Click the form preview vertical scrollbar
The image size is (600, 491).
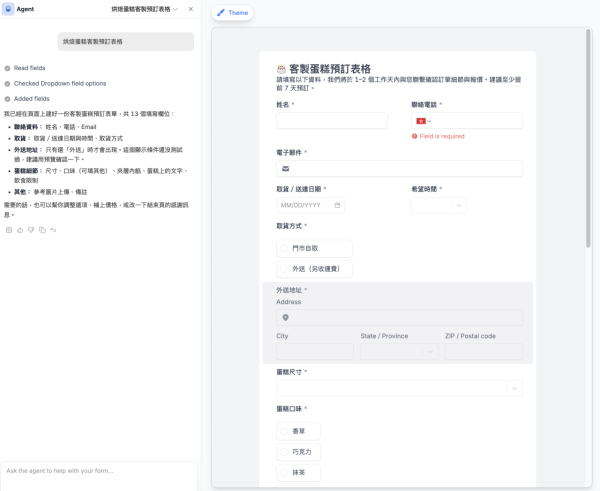click(588, 138)
